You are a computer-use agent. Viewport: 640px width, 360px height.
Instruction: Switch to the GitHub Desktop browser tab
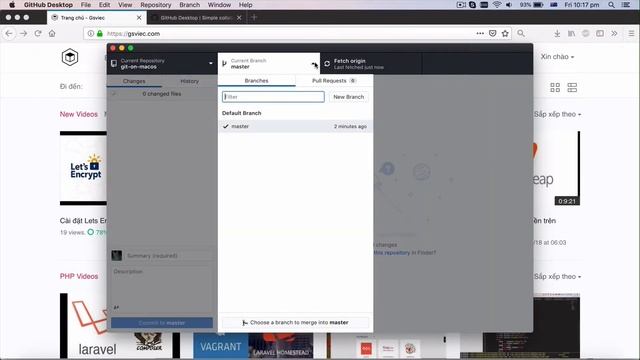(x=196, y=18)
